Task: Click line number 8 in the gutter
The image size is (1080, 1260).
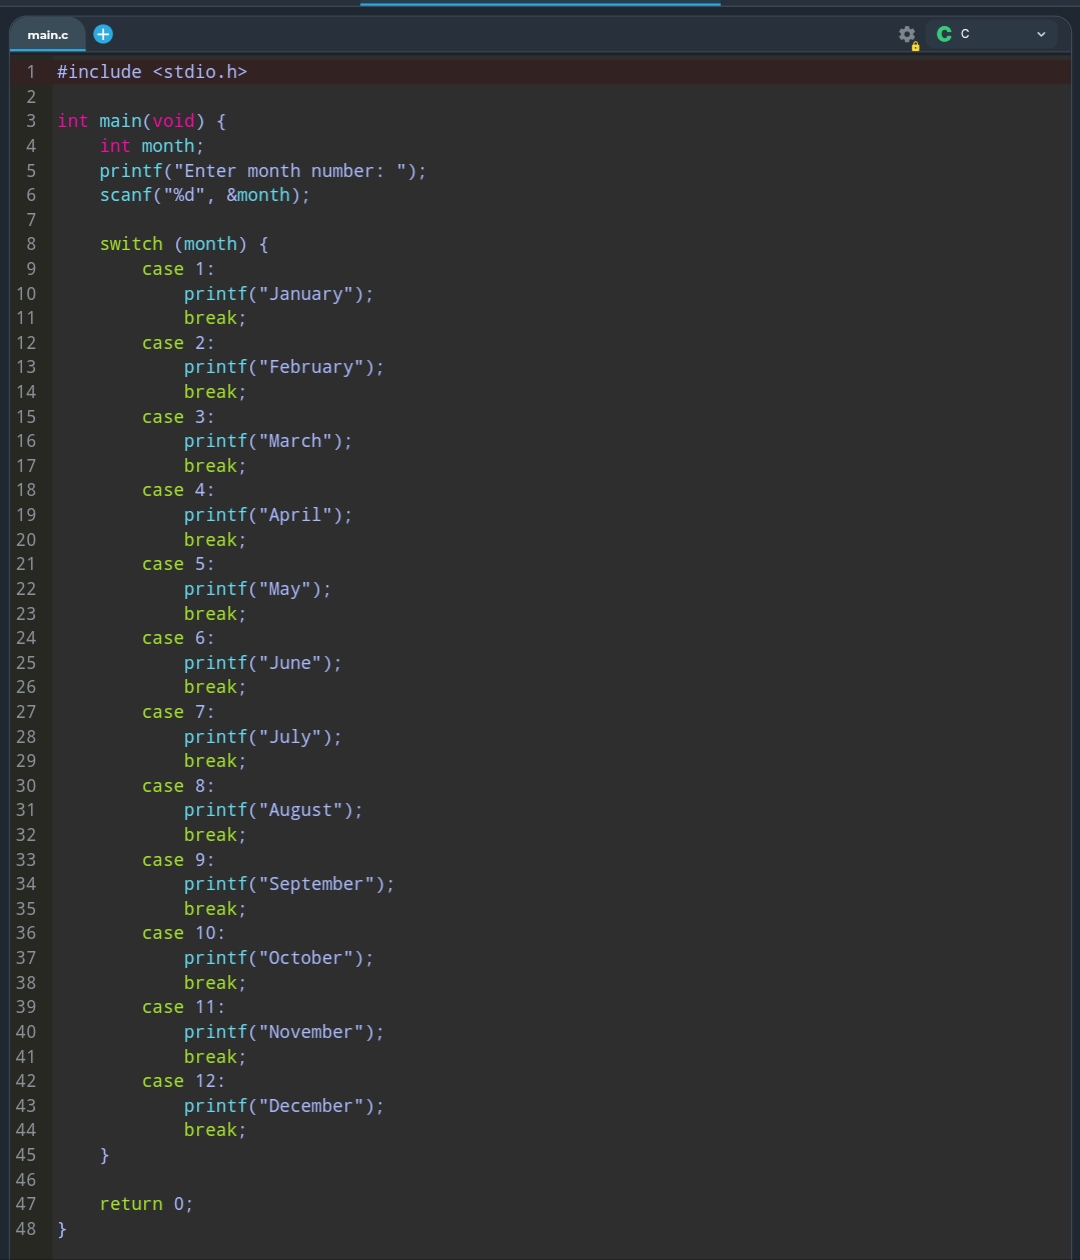Action: point(31,244)
